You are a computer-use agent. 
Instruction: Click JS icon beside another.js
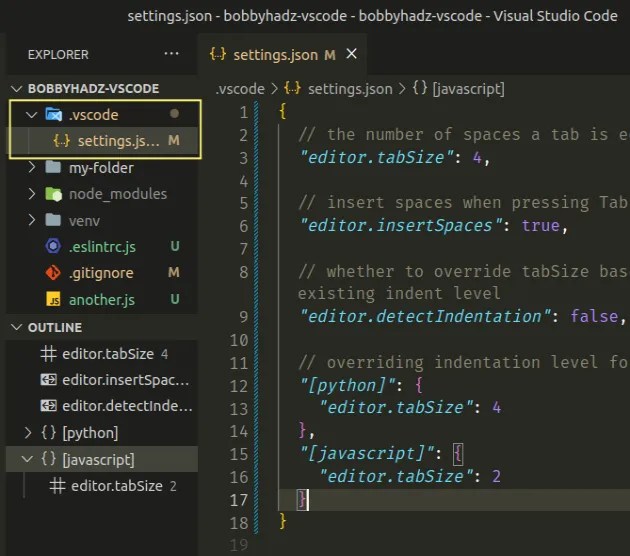point(53,299)
